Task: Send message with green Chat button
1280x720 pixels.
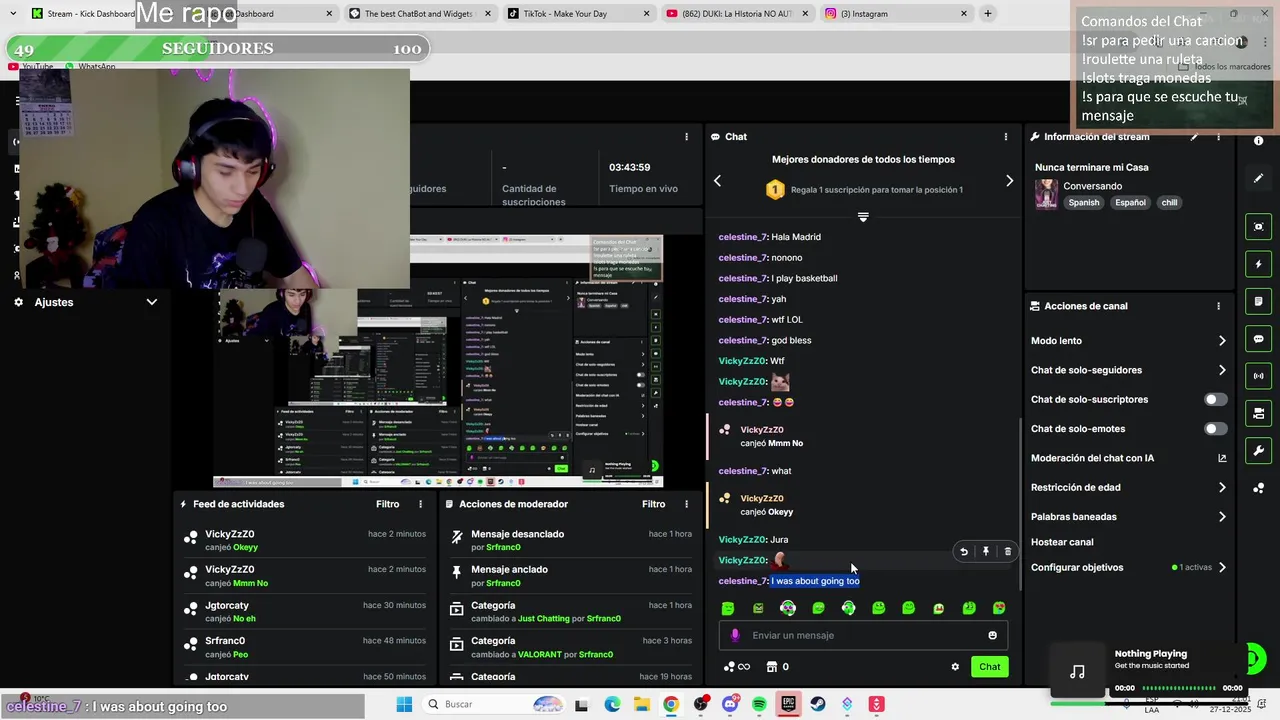Action: (x=989, y=667)
